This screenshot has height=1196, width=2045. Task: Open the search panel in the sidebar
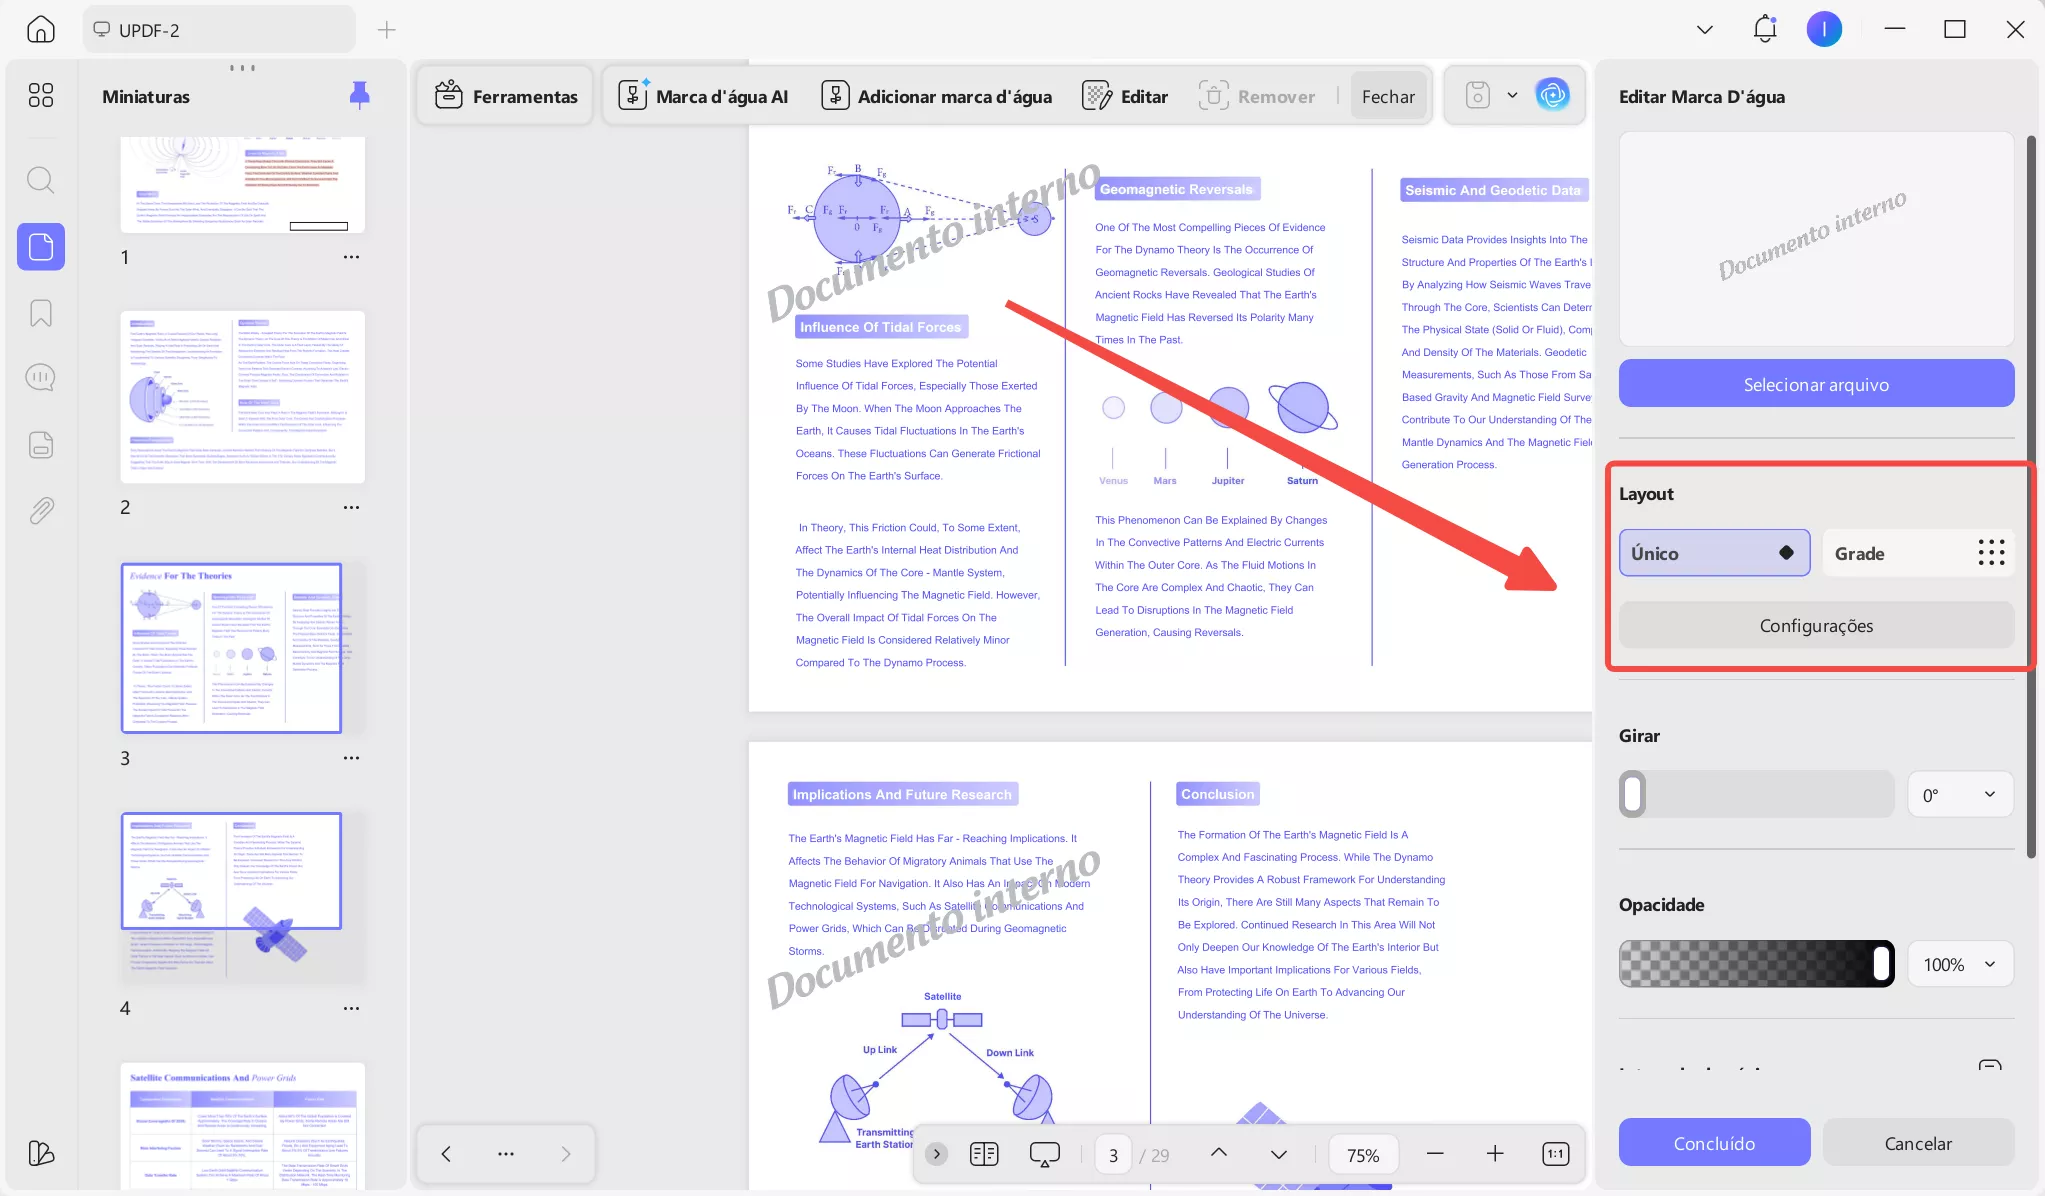click(x=40, y=180)
